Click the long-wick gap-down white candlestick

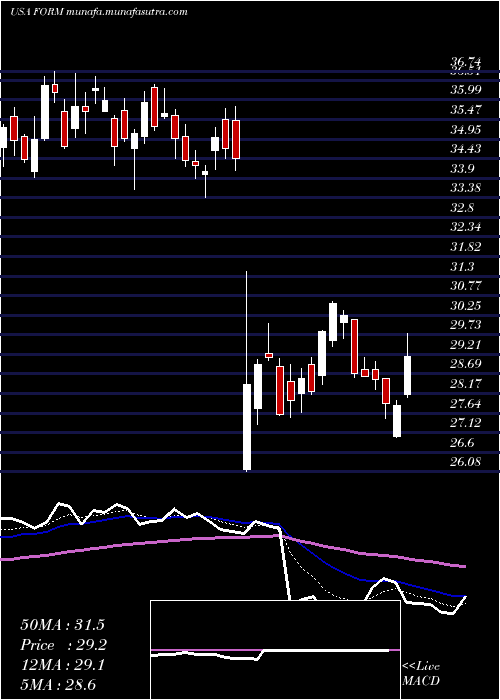(x=246, y=371)
